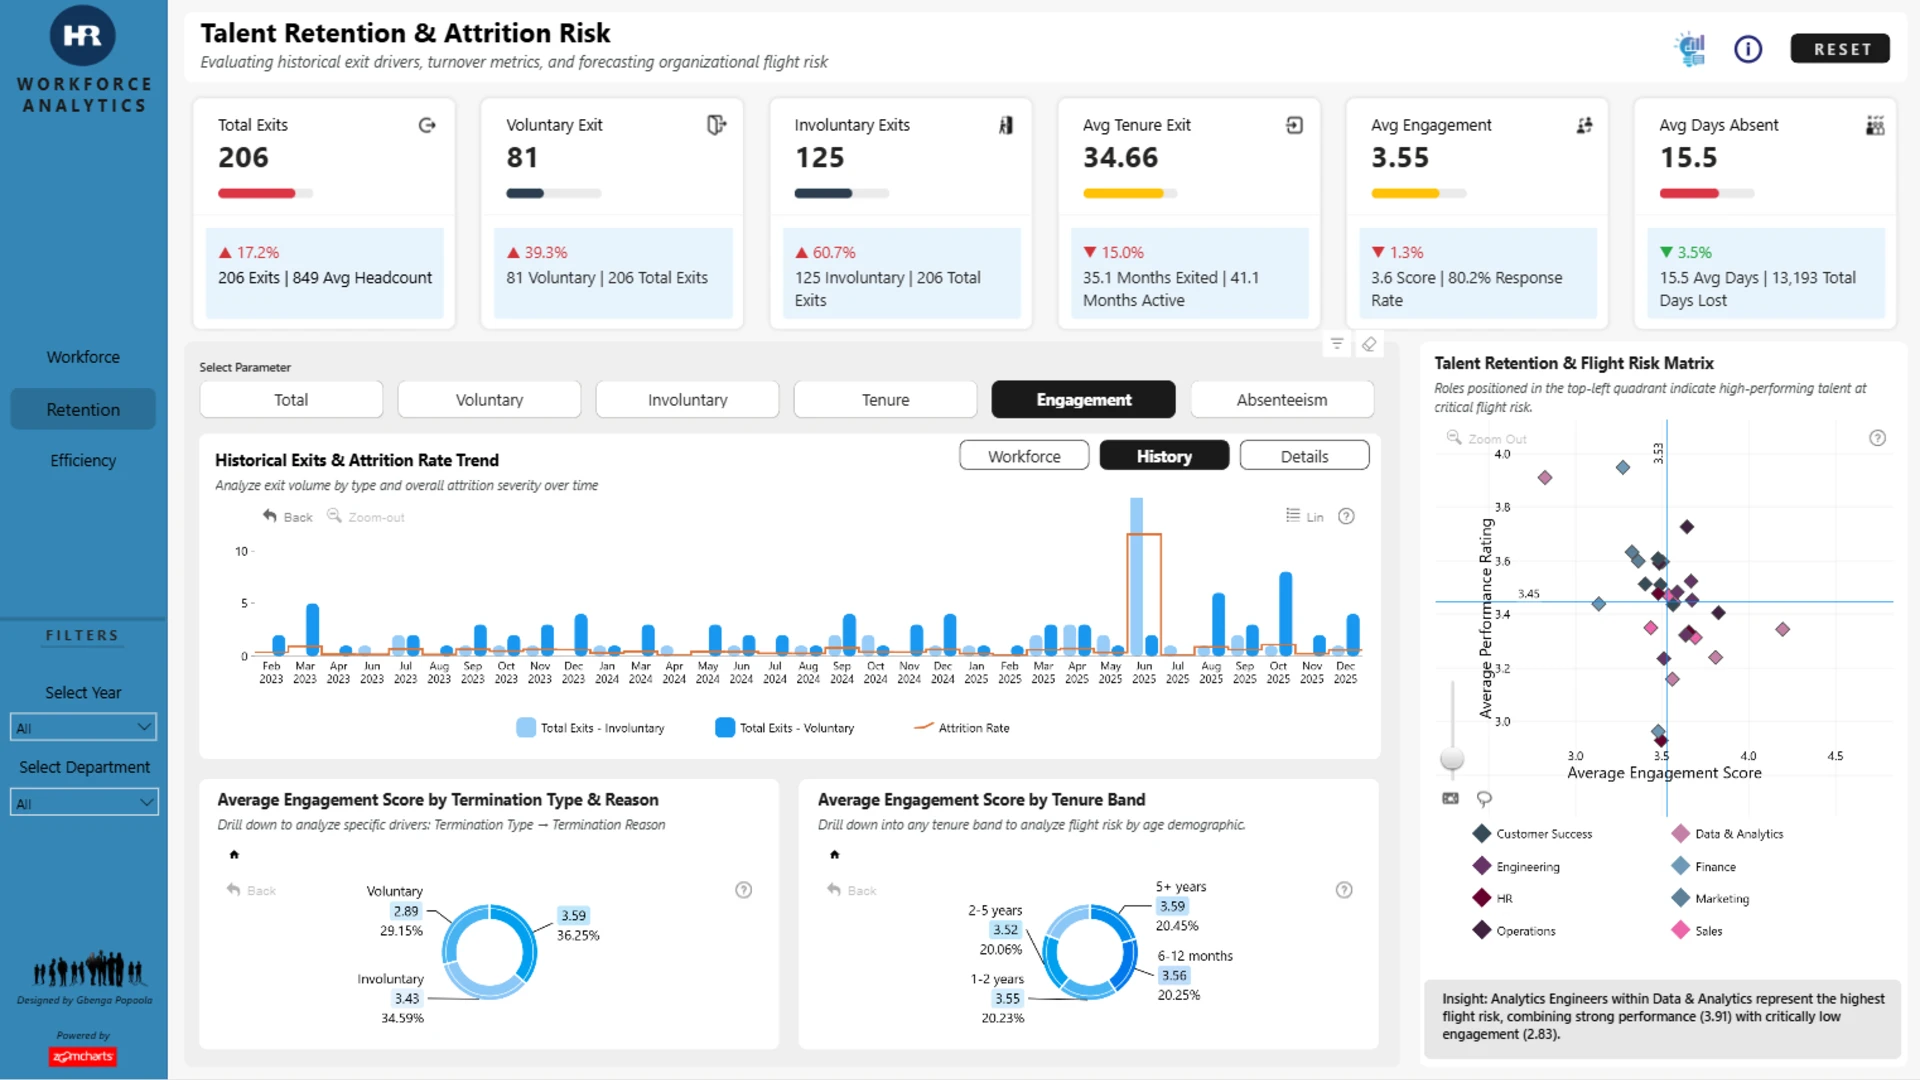
Task: Open the Select Year dropdown
Action: point(83,727)
